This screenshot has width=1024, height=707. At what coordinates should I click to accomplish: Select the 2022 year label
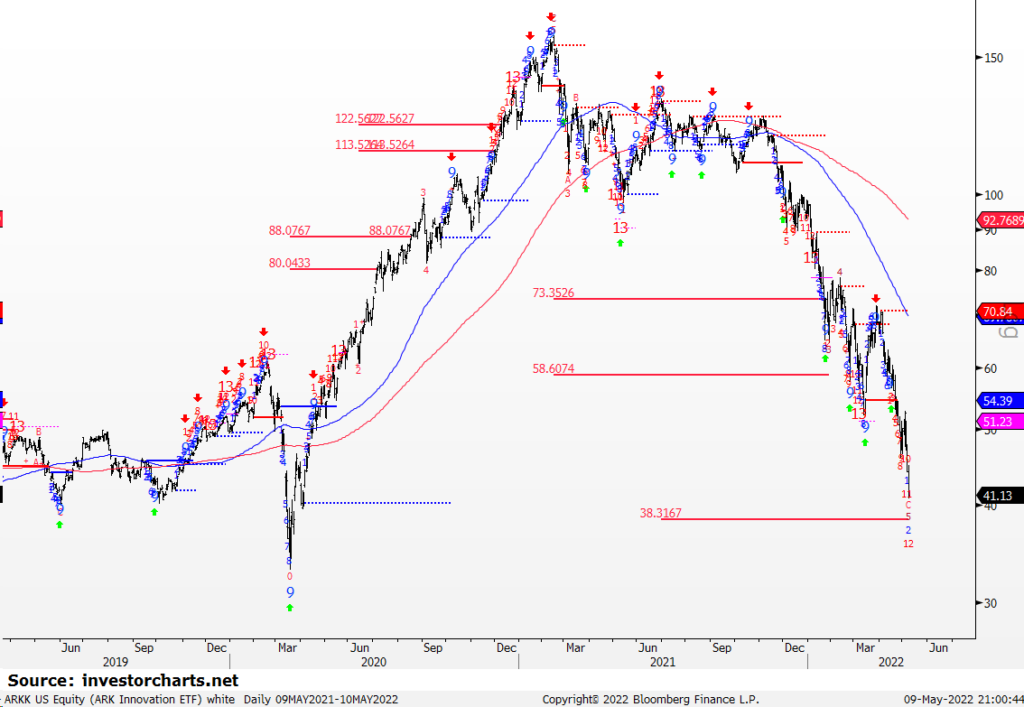click(891, 662)
